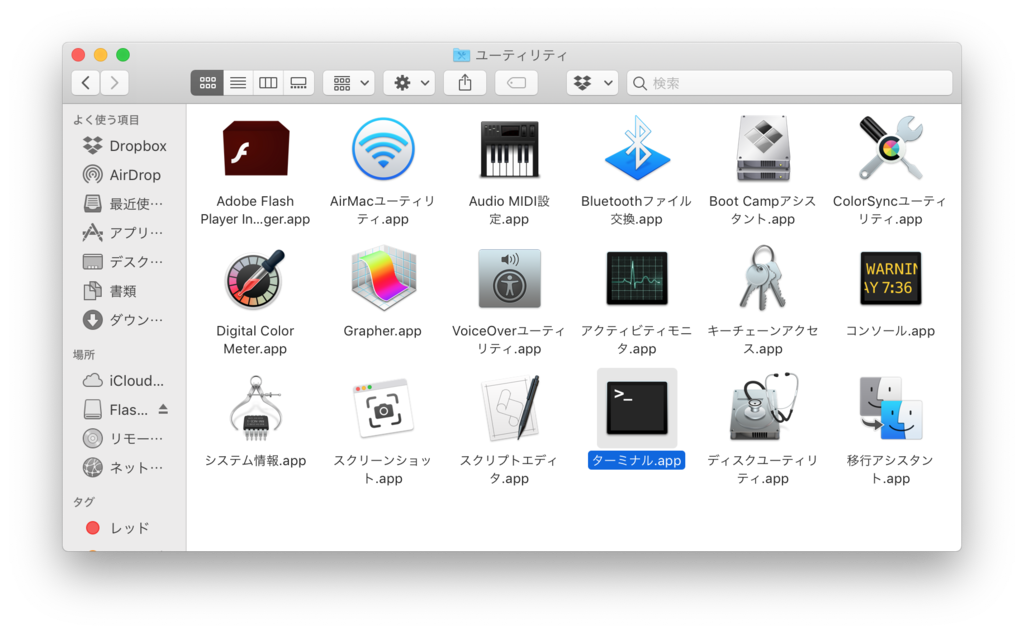Select the Grapher app icon
Screen dimensions: 1024x634
(383, 278)
